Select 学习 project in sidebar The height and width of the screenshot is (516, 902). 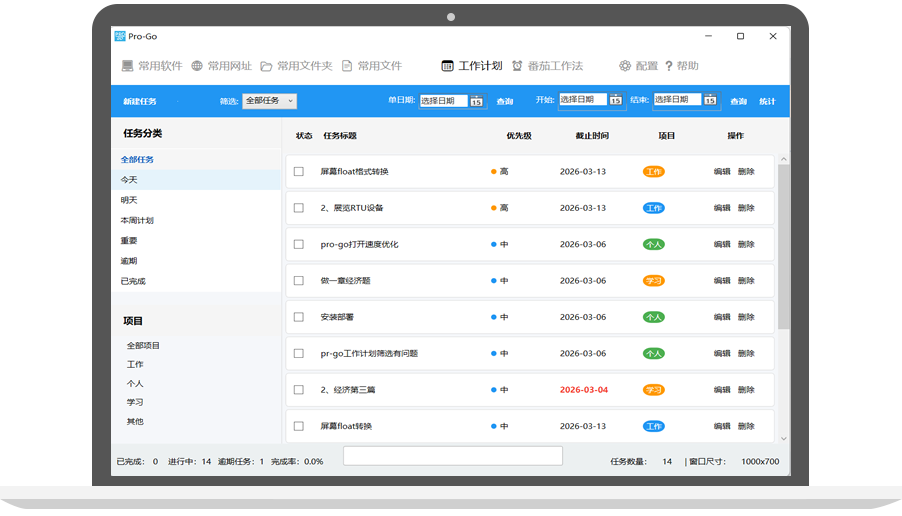pos(135,403)
